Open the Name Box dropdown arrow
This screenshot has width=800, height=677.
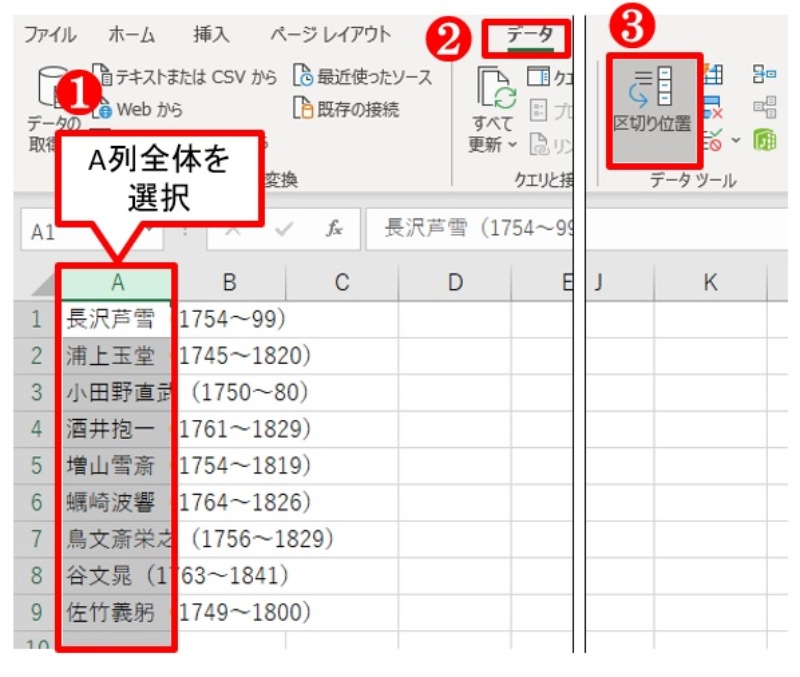[x=147, y=228]
